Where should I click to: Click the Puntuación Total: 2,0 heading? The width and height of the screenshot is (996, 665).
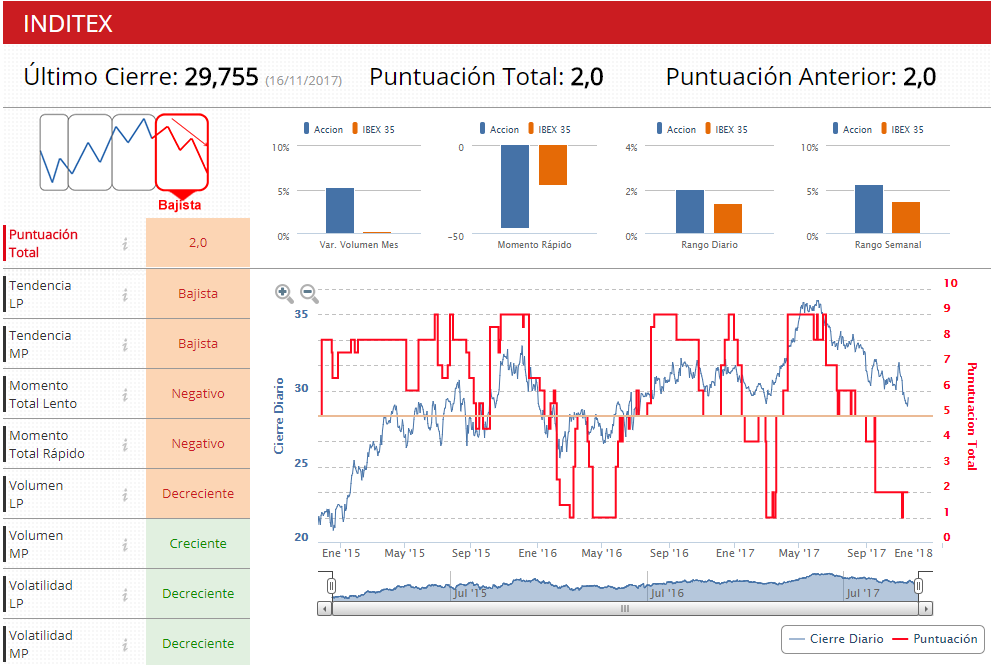click(x=486, y=77)
